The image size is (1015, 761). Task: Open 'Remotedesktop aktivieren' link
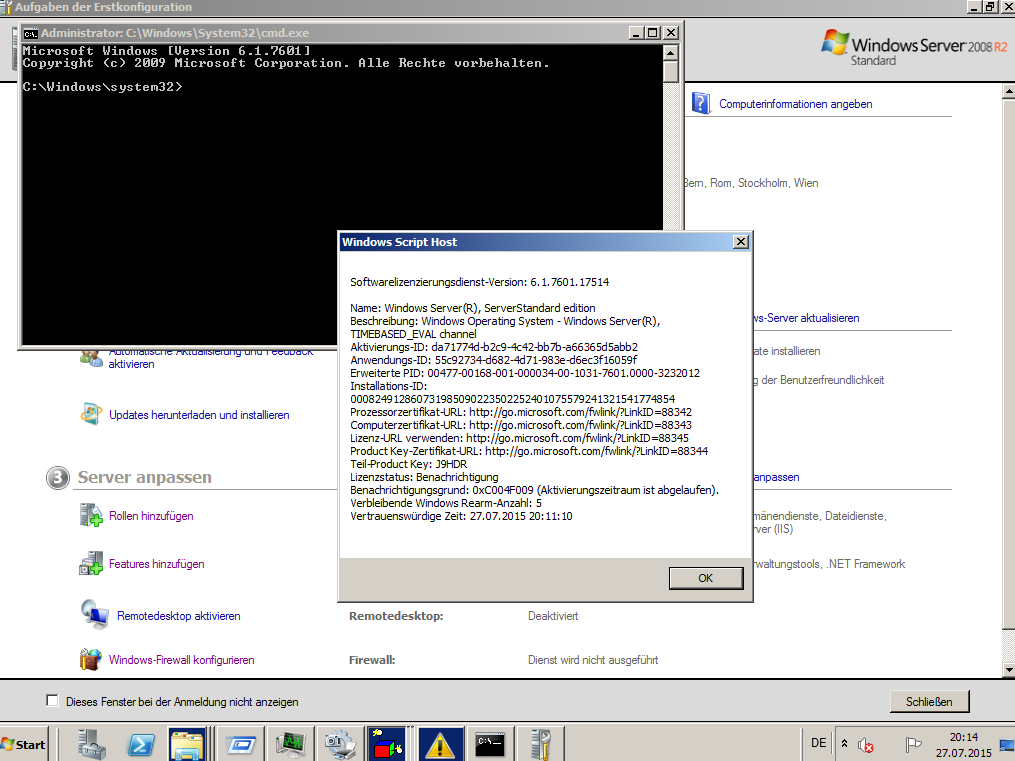tap(179, 616)
